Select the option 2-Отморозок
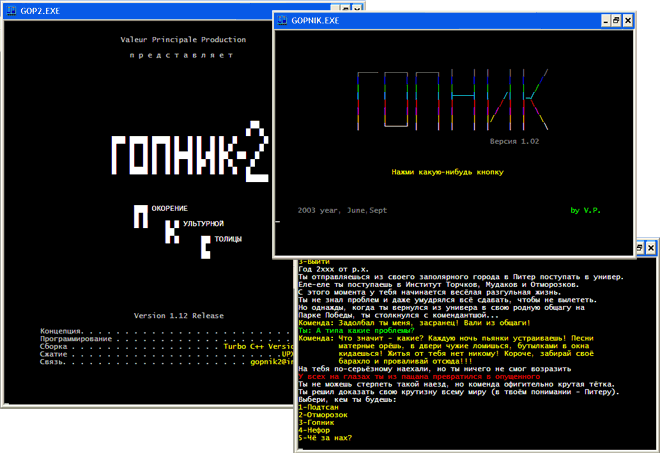Screen dimensions: 660x453 click(323, 415)
